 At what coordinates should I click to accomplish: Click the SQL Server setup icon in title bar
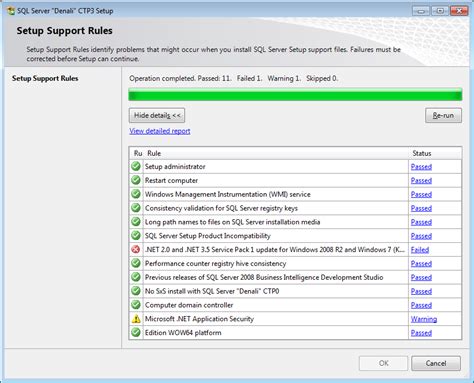[11, 11]
